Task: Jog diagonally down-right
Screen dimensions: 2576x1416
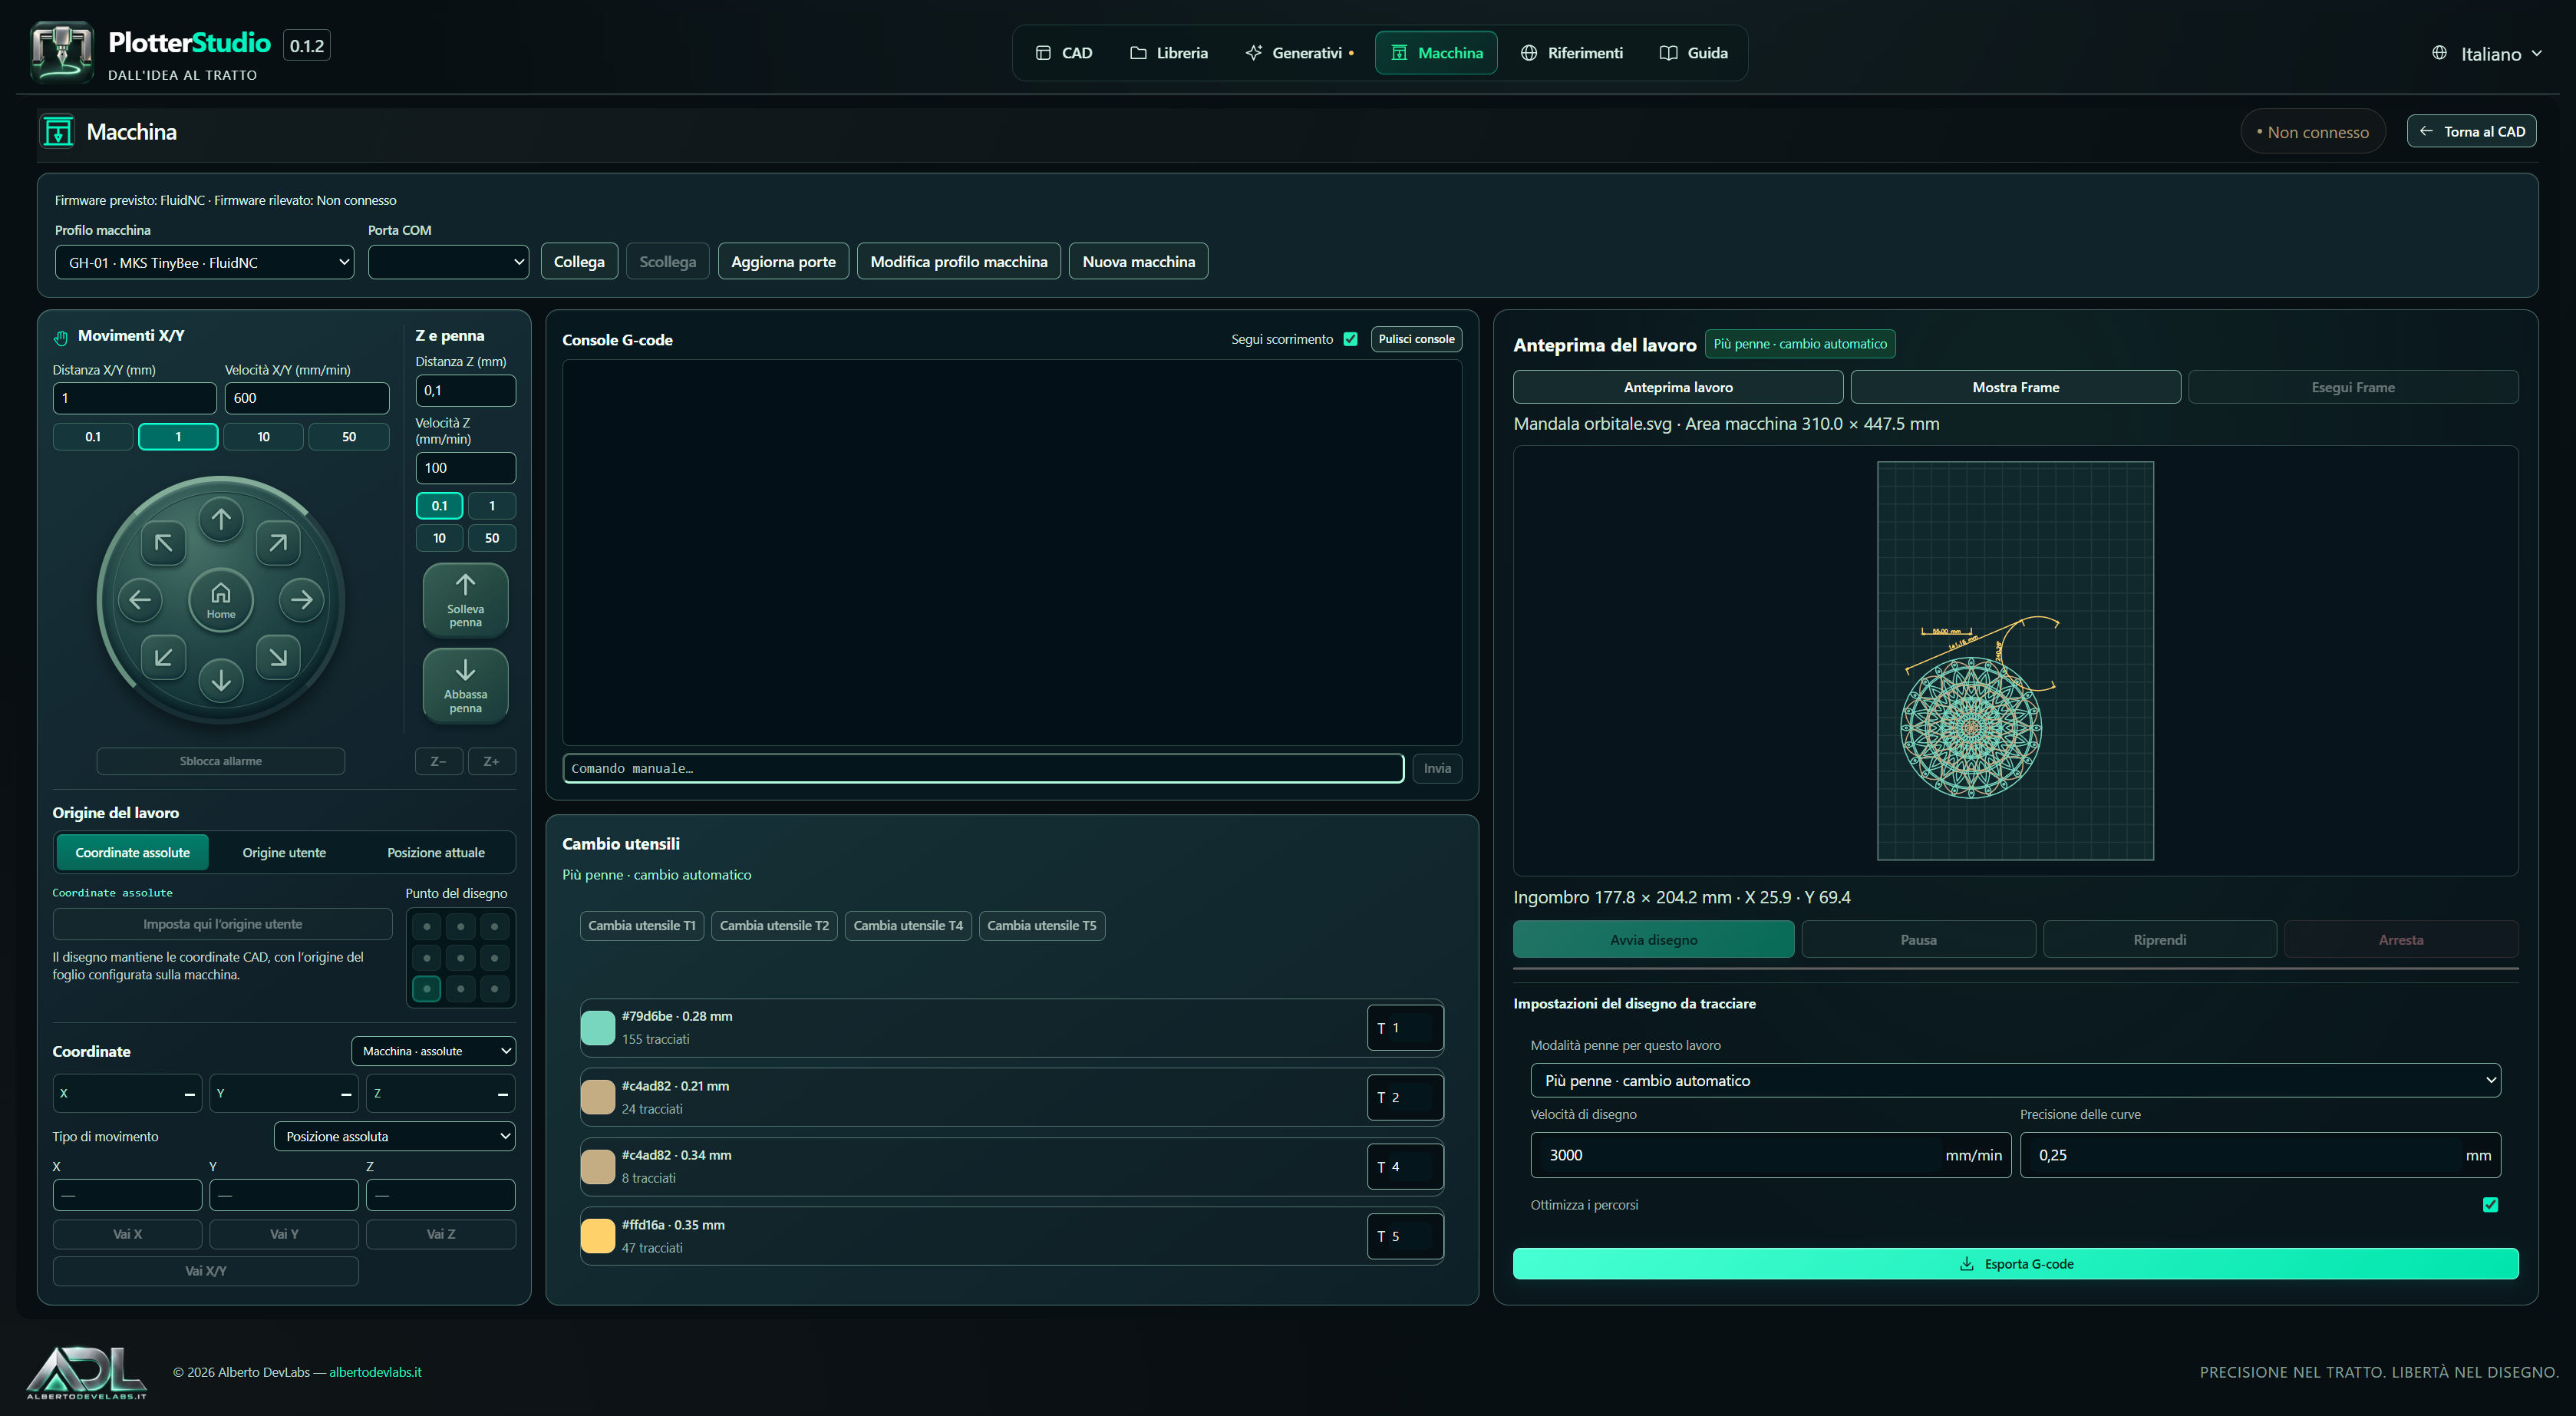Action: pos(278,657)
